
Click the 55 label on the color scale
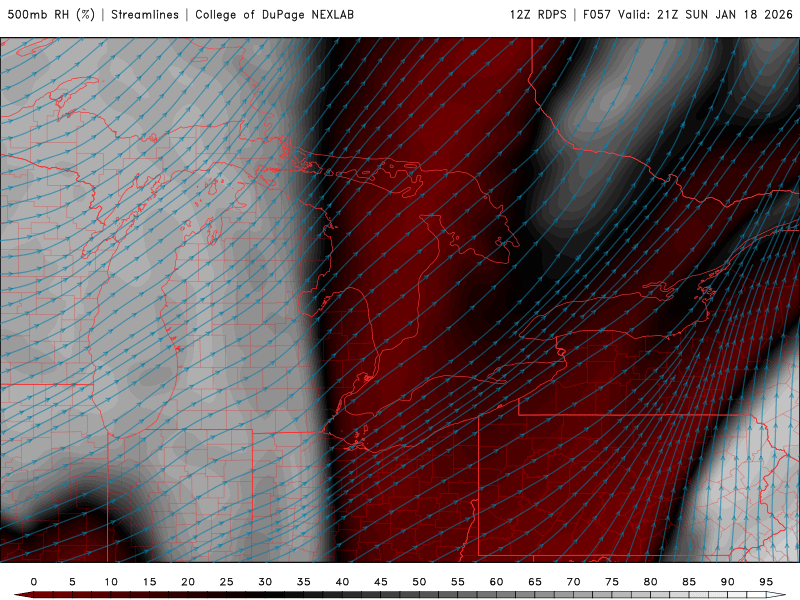[458, 582]
